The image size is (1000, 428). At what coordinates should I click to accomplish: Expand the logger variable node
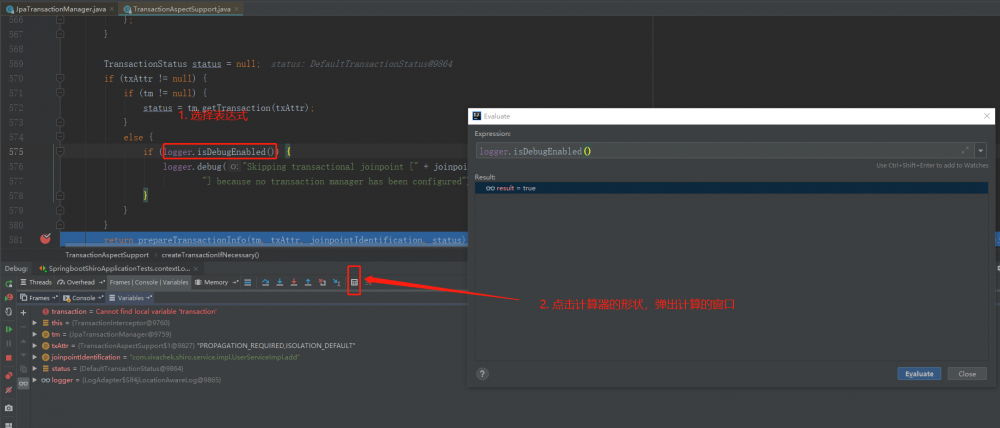click(35, 380)
